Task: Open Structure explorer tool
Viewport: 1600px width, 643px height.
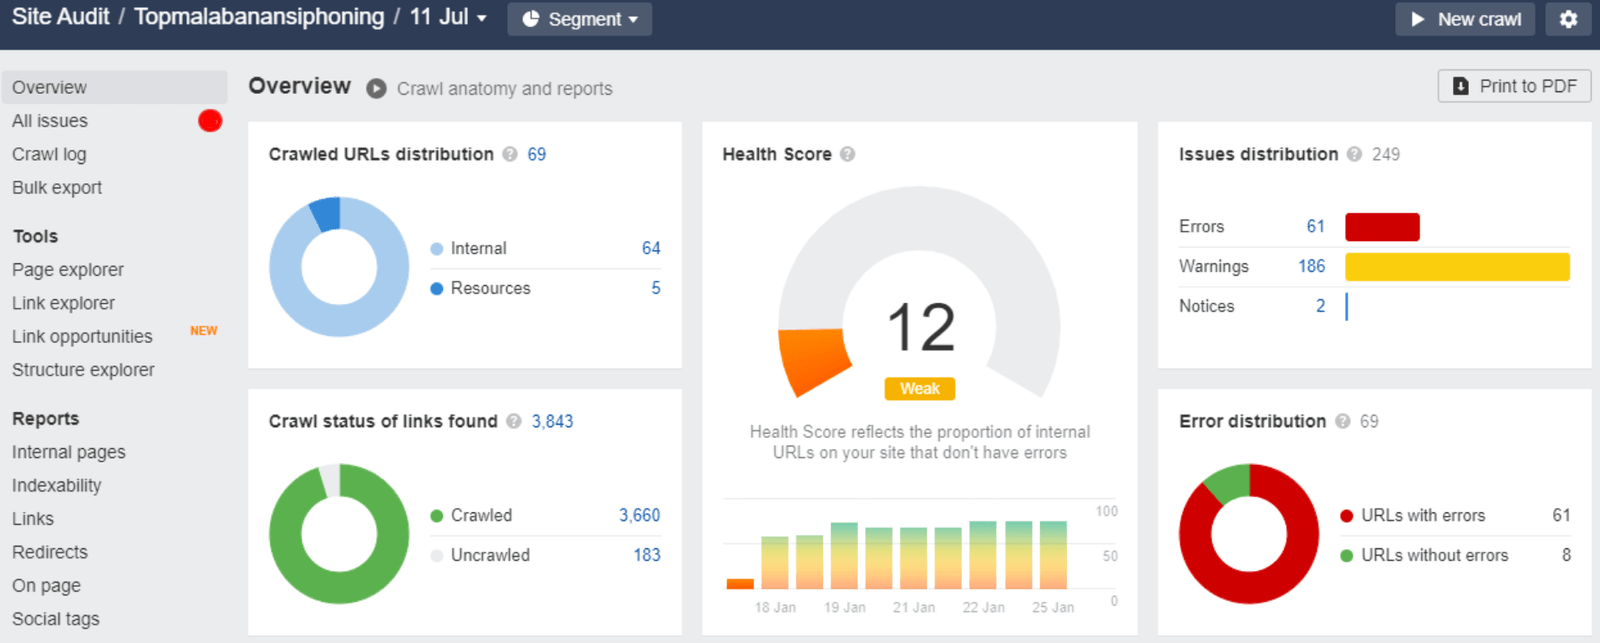Action: [x=83, y=370]
